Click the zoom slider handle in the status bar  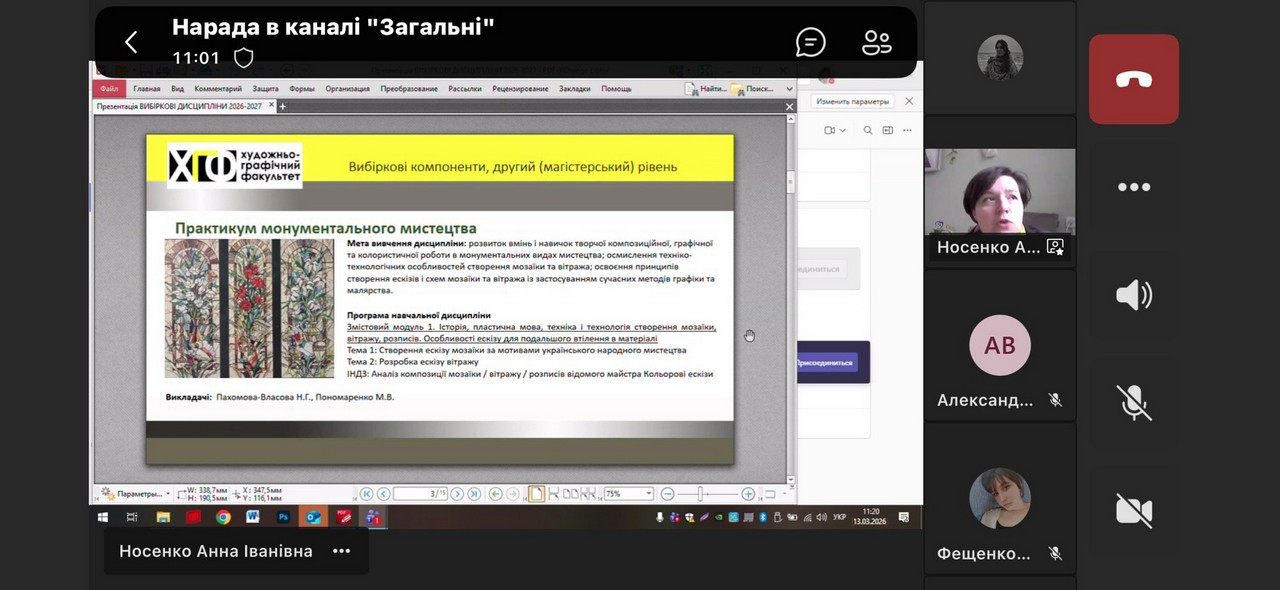[700, 494]
